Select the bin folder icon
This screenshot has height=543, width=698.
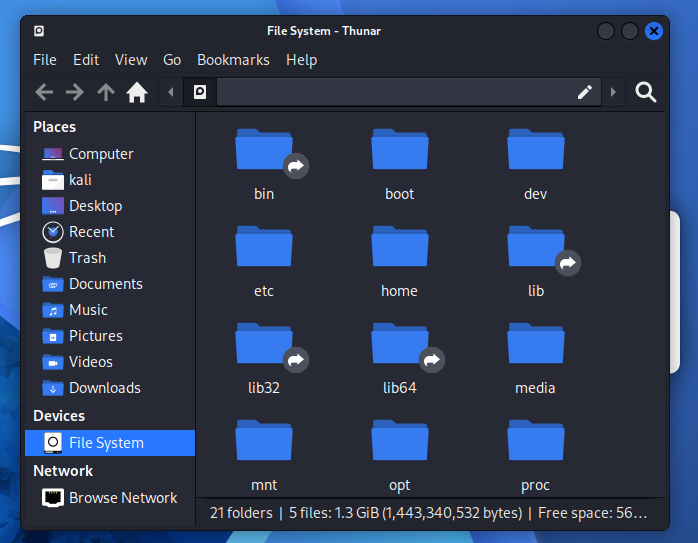tap(264, 150)
